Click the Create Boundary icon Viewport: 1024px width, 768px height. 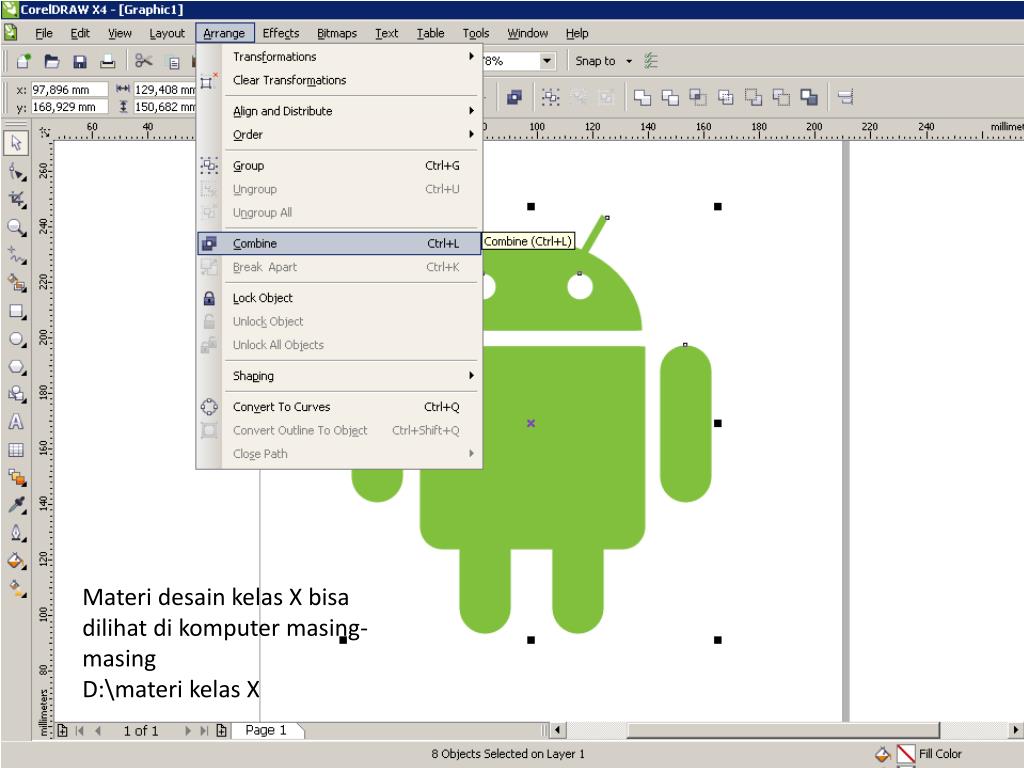809,97
